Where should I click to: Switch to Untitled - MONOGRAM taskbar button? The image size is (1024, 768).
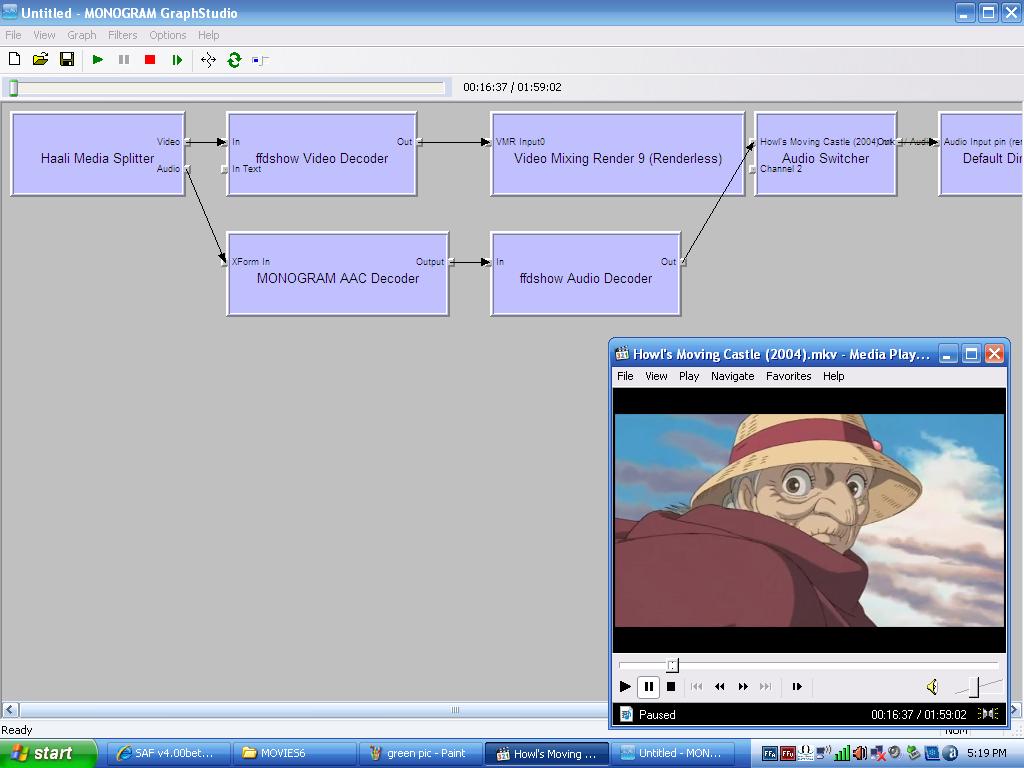(673, 754)
